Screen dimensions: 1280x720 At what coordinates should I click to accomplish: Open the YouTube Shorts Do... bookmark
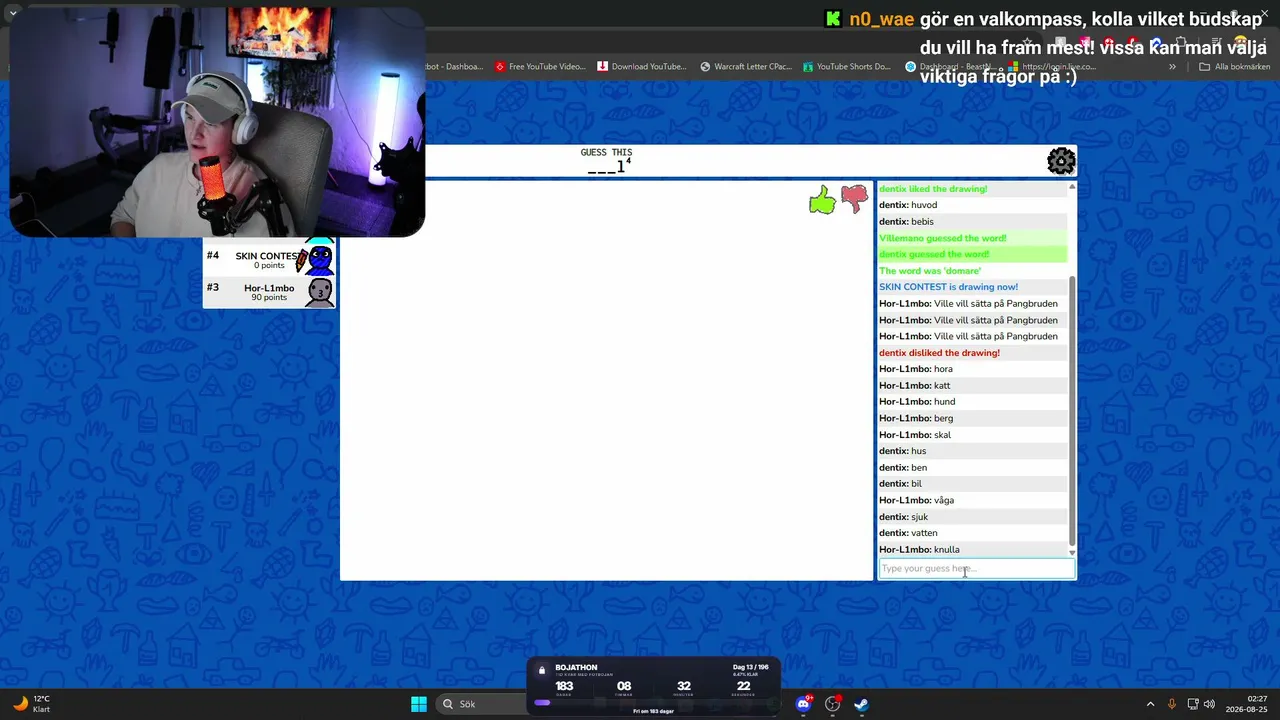[846, 67]
